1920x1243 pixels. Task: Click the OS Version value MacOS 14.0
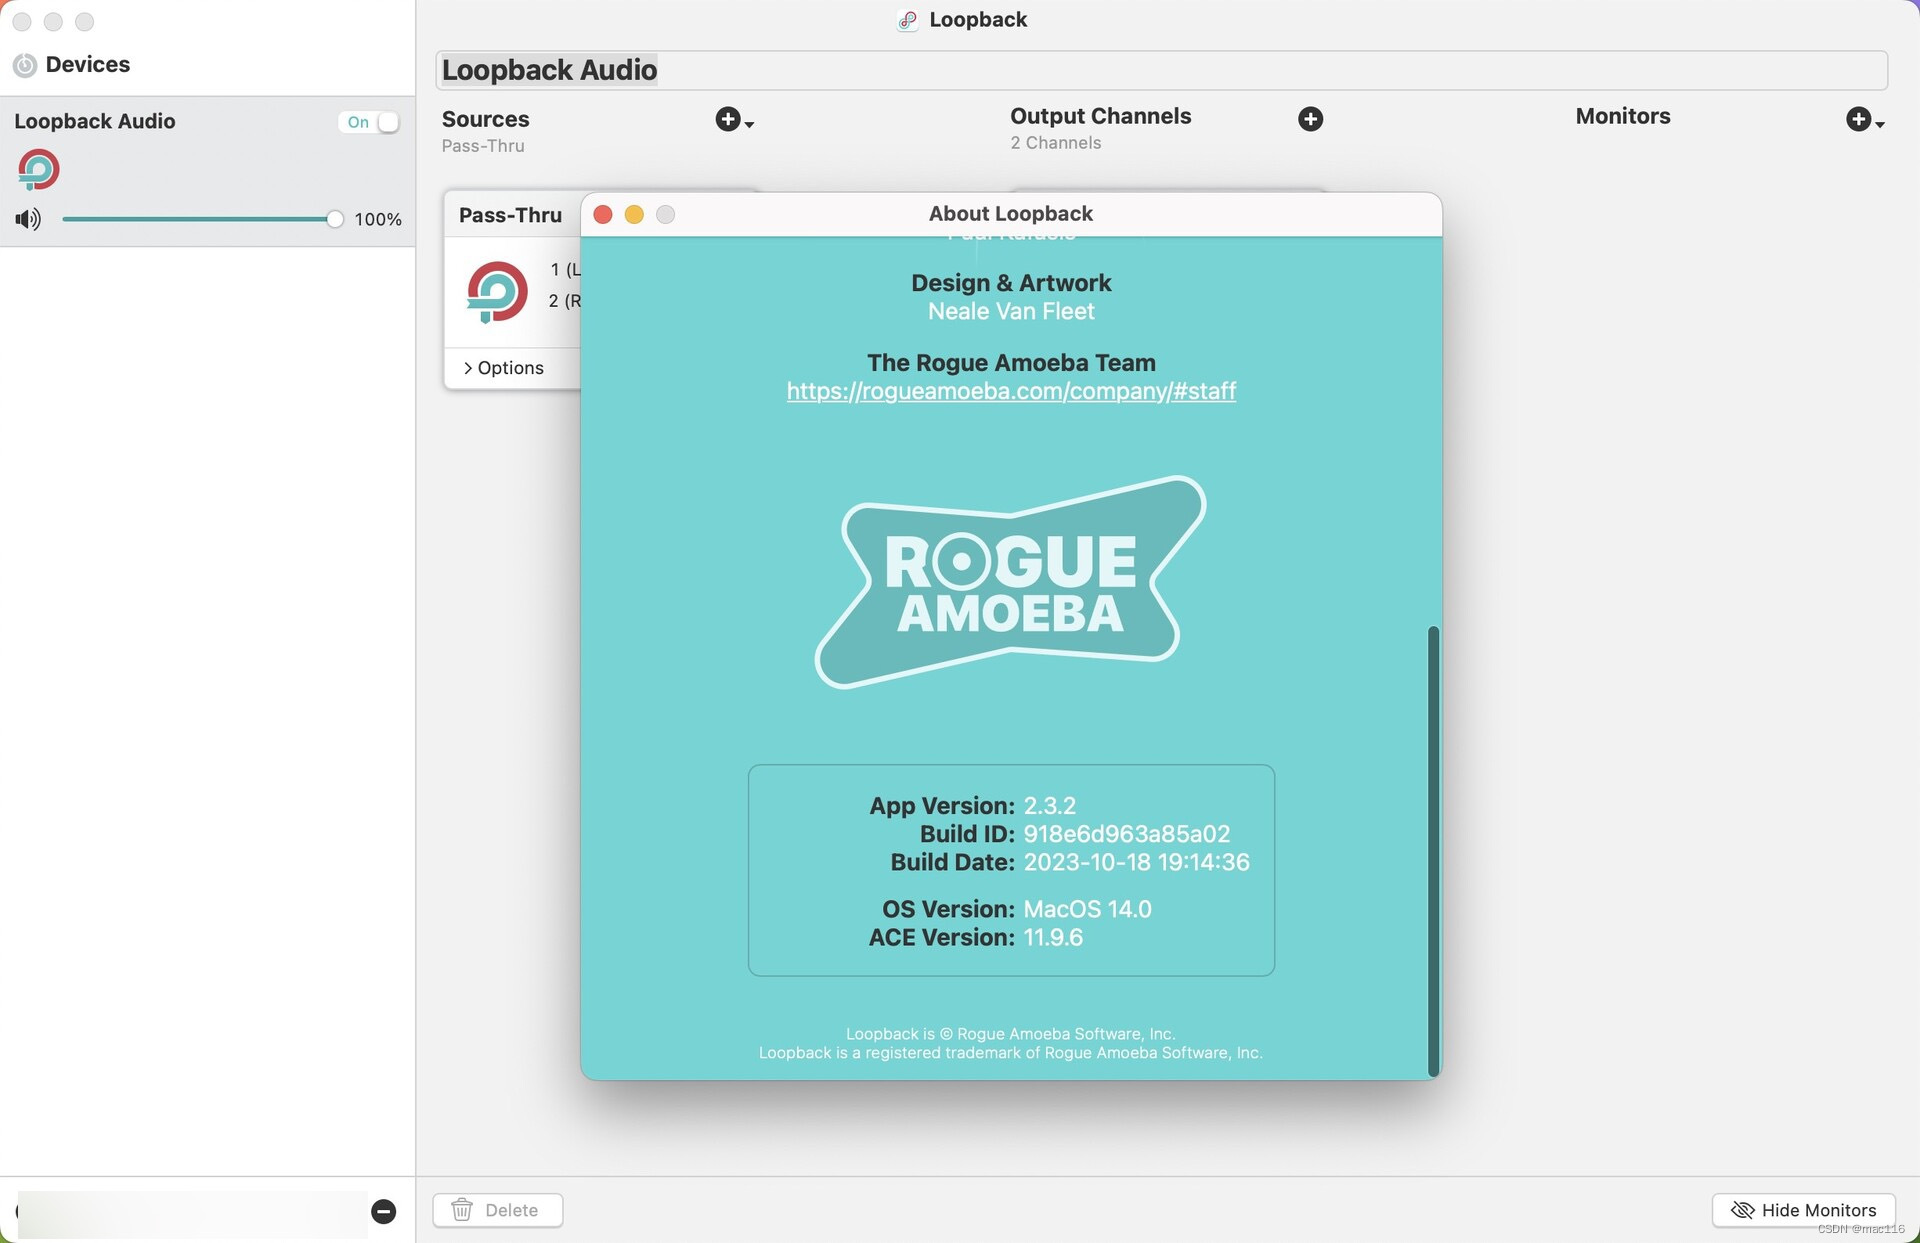[1087, 909]
